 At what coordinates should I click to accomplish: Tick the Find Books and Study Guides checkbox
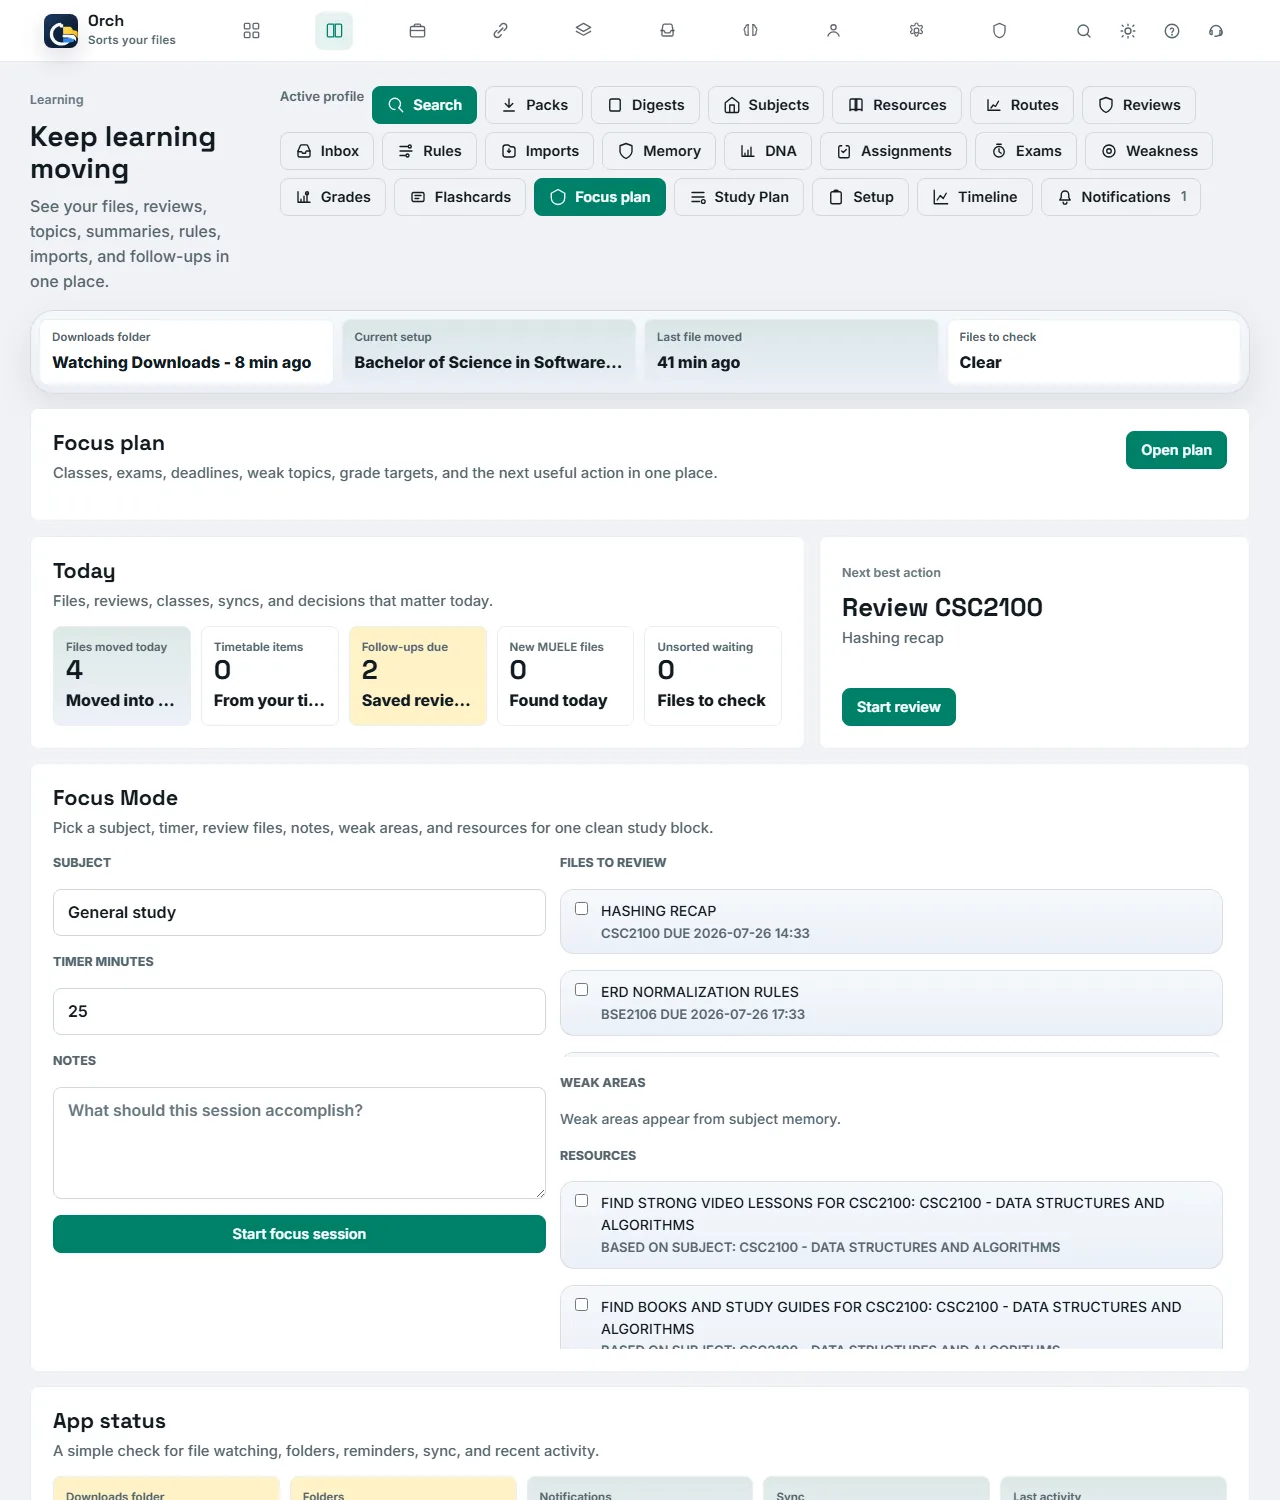coord(581,1305)
